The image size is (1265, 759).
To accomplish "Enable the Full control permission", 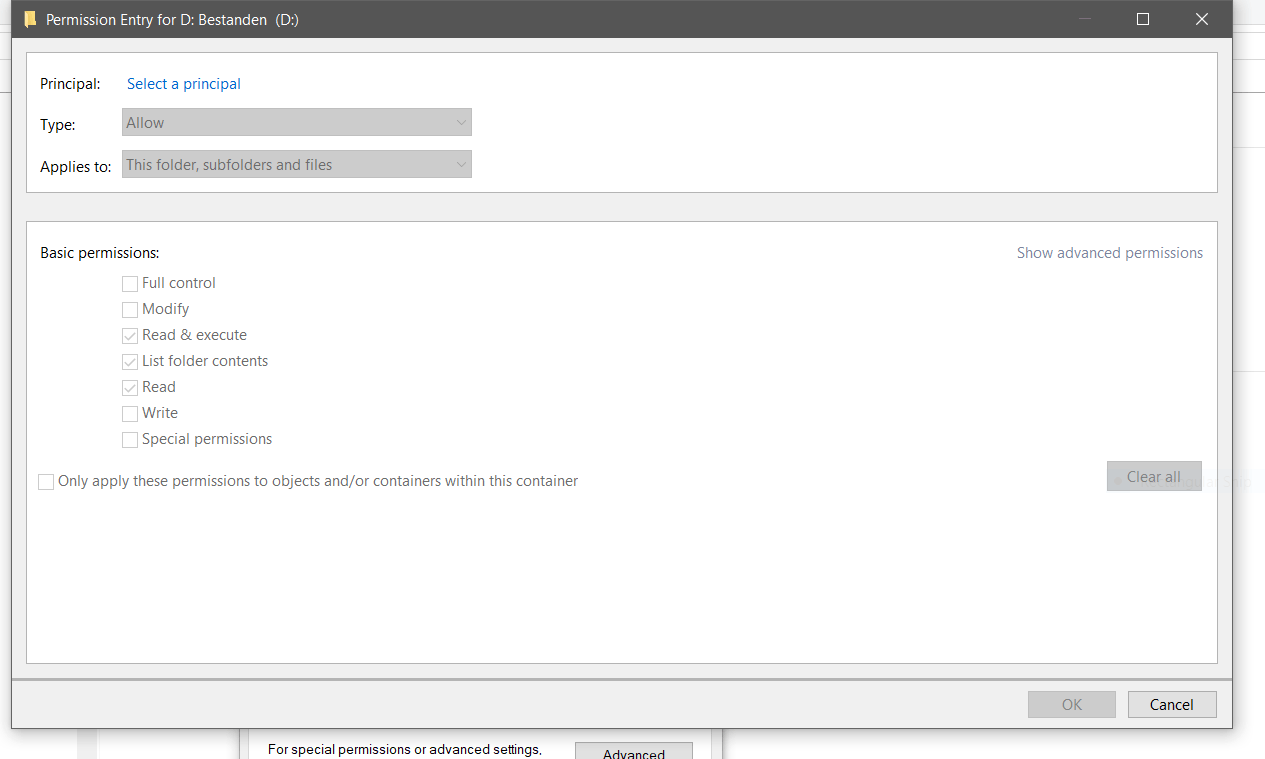I will point(129,283).
